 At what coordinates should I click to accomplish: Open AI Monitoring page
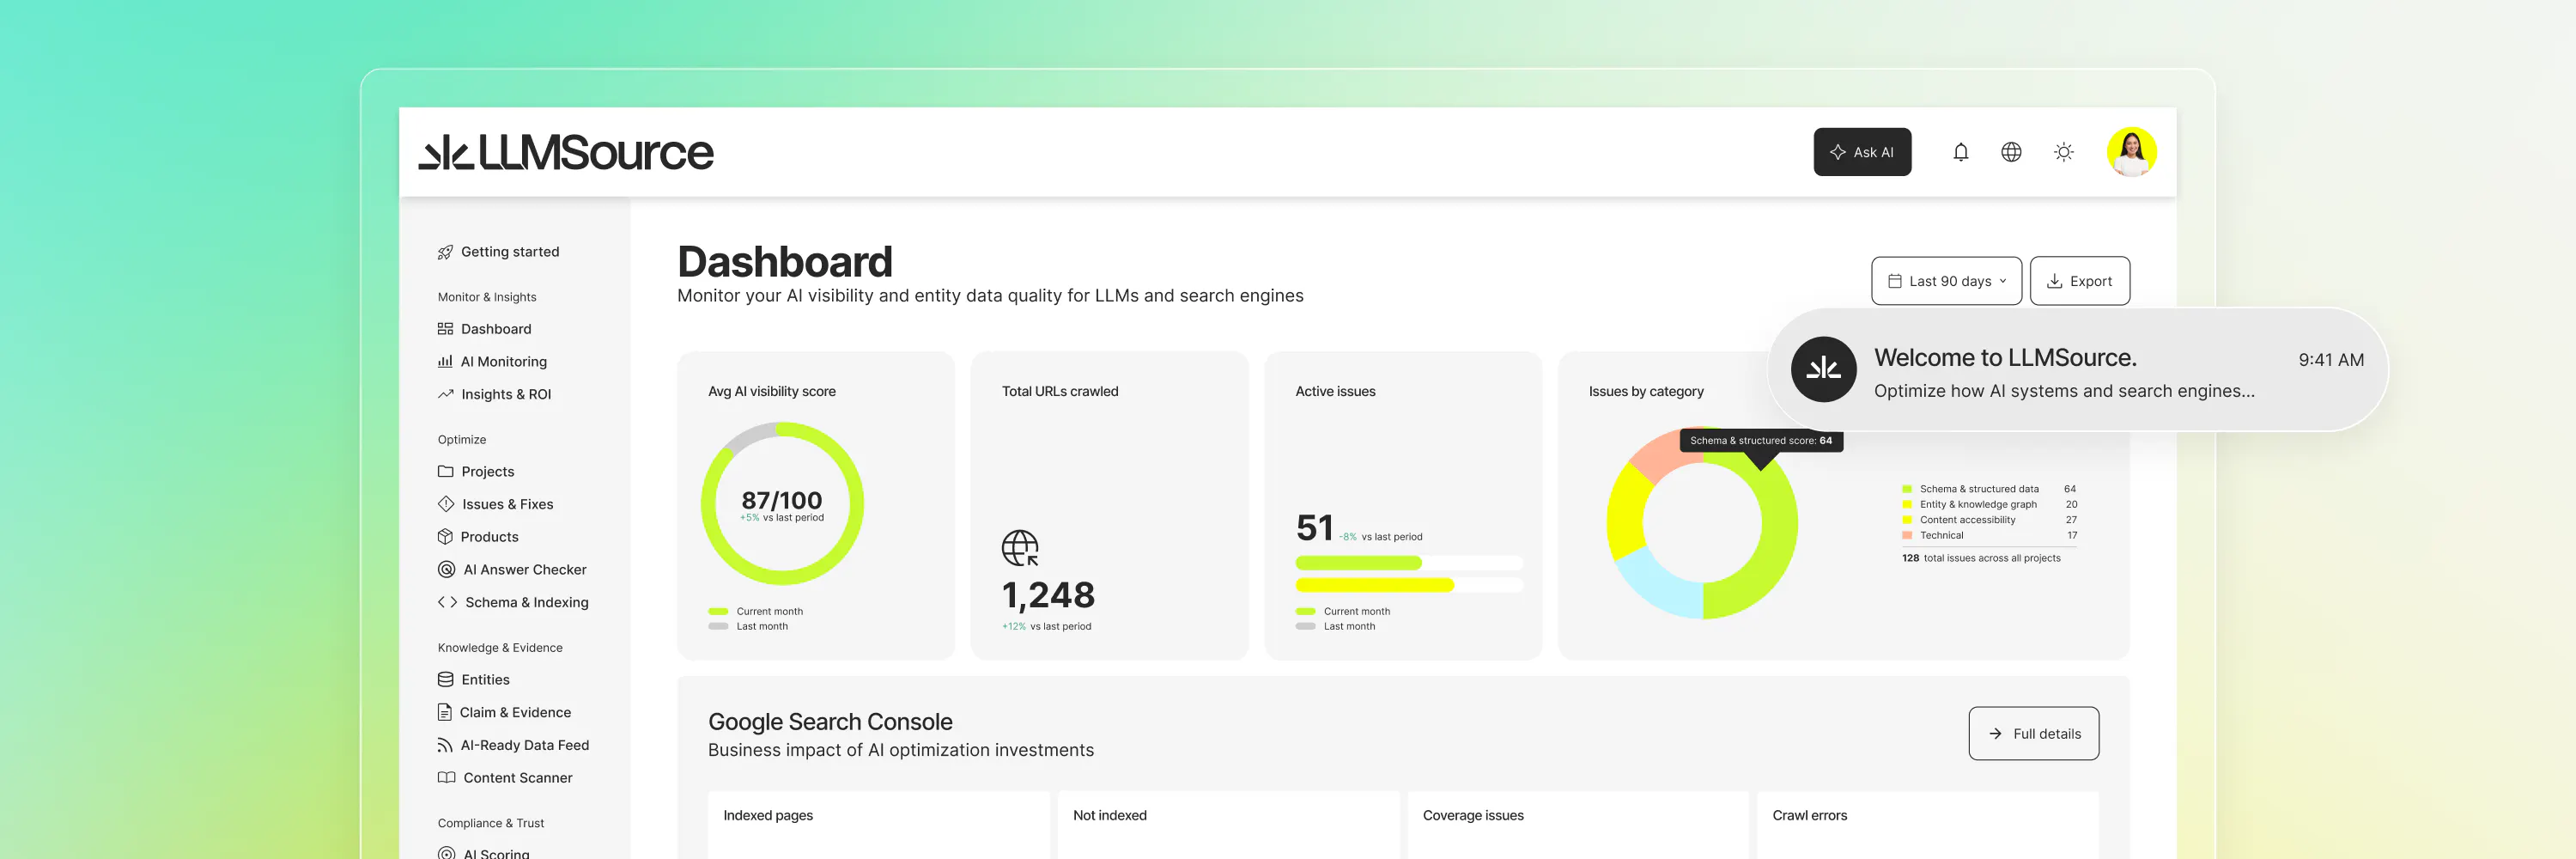[492, 362]
